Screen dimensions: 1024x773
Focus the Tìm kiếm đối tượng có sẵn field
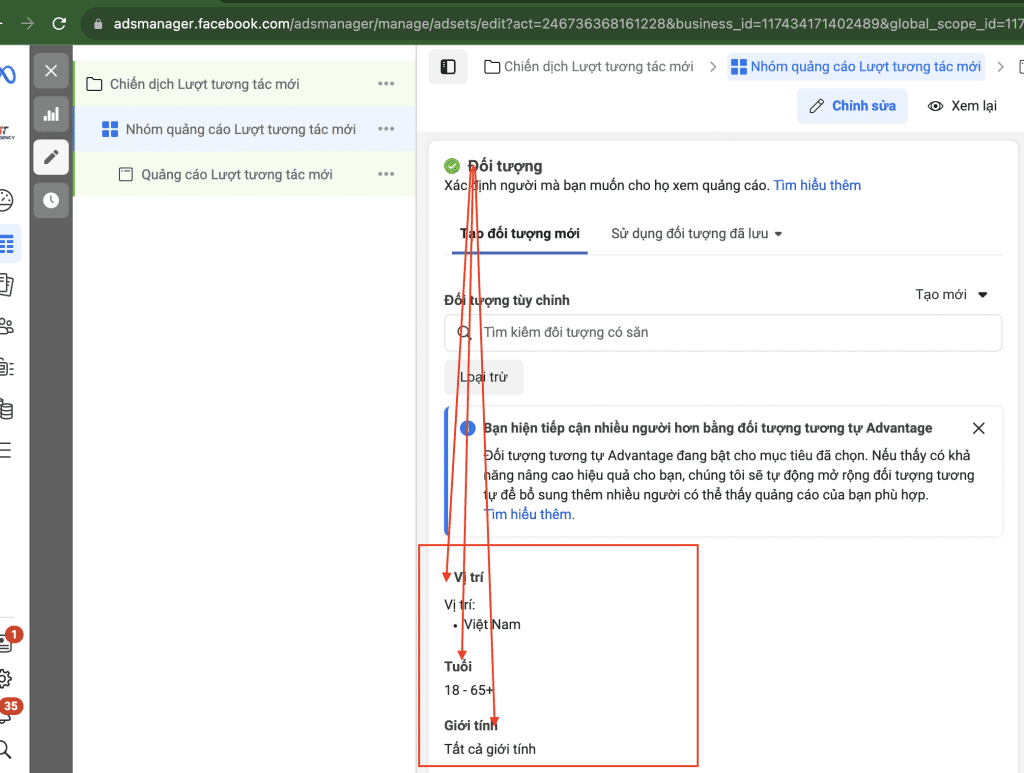click(723, 333)
